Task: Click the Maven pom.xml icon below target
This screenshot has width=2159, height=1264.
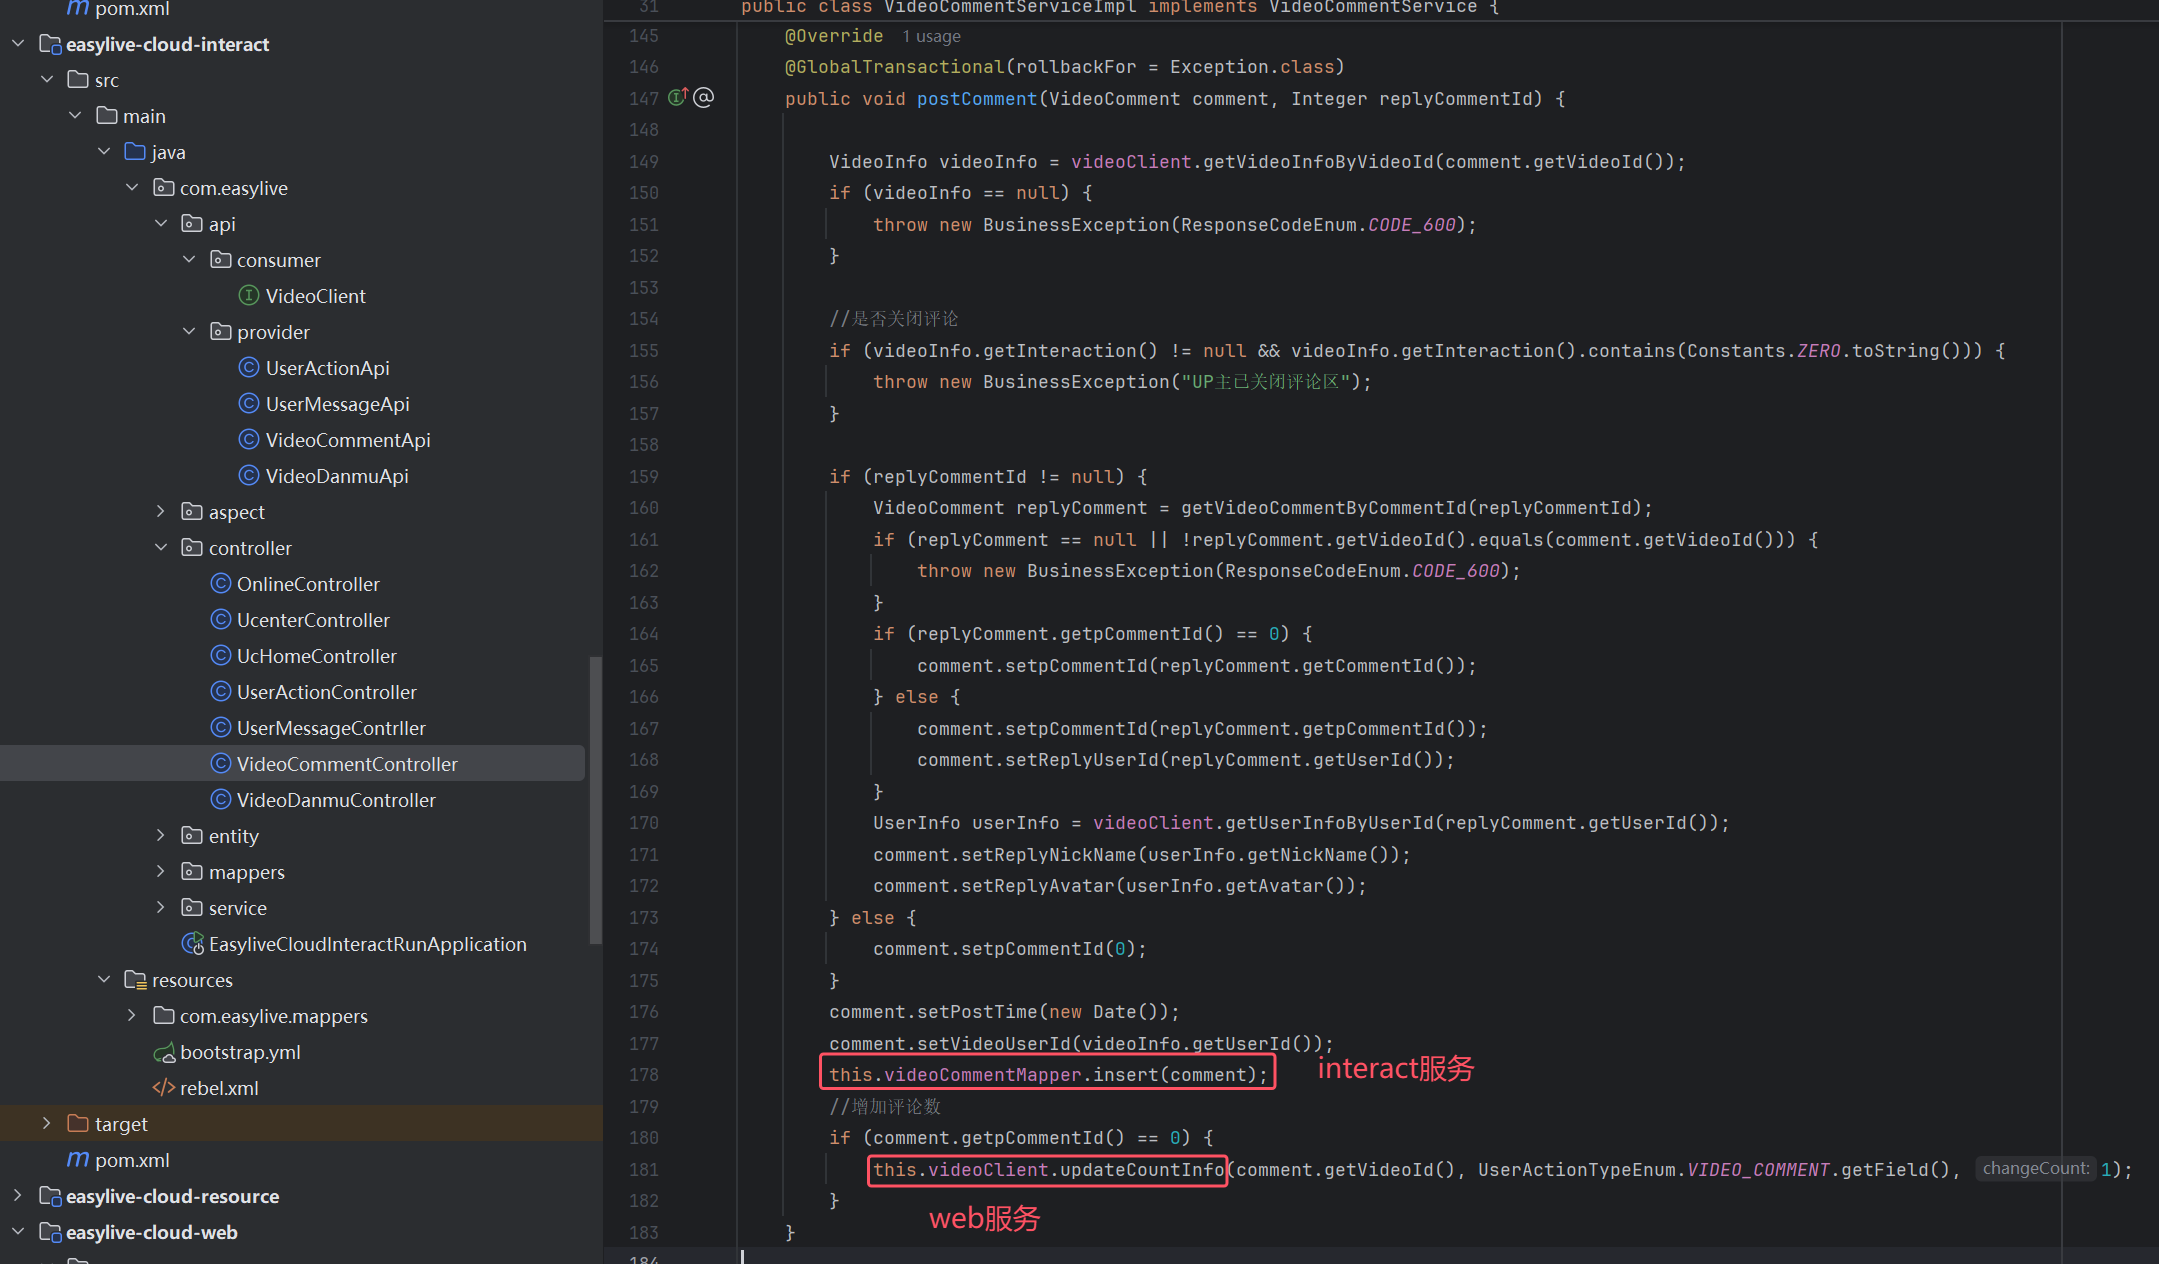Action: pos(78,1160)
